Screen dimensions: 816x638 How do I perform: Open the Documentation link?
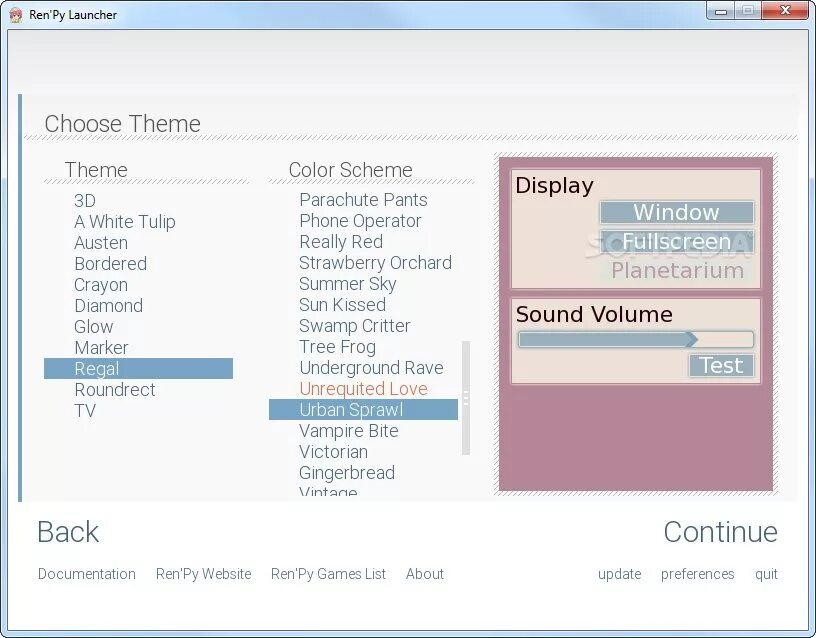click(x=87, y=574)
